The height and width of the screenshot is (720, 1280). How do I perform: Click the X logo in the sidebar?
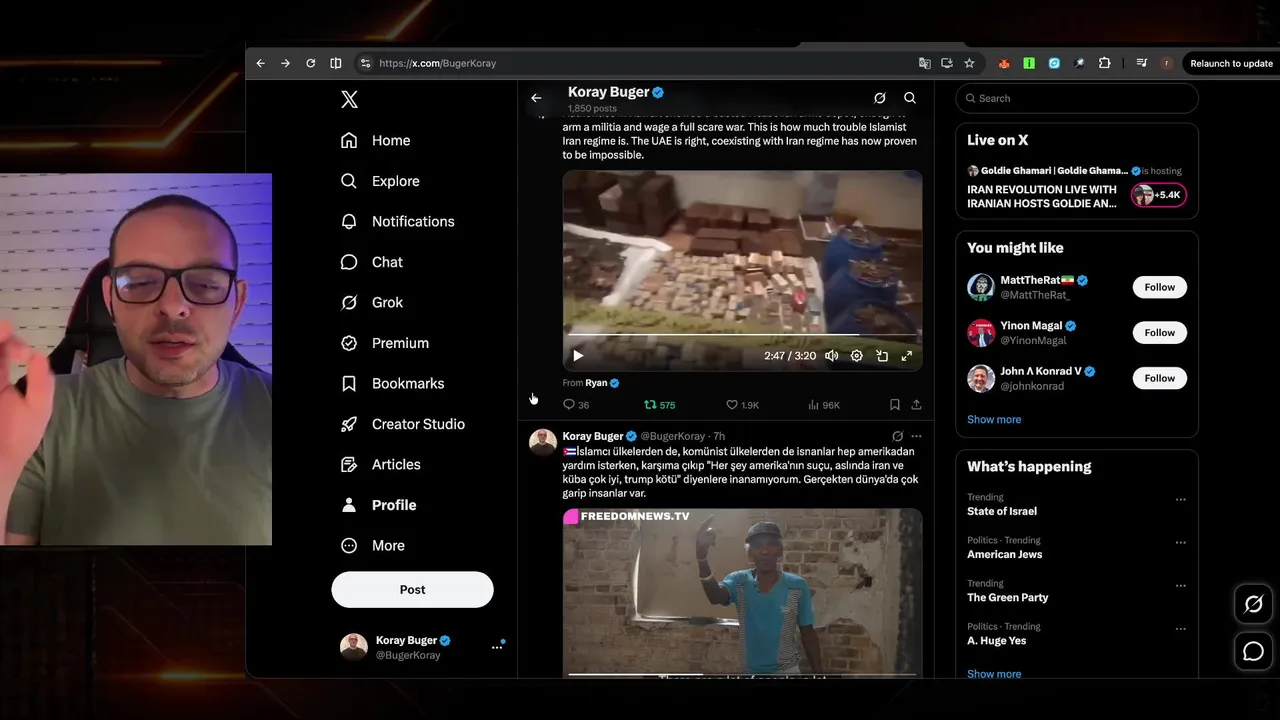point(349,99)
